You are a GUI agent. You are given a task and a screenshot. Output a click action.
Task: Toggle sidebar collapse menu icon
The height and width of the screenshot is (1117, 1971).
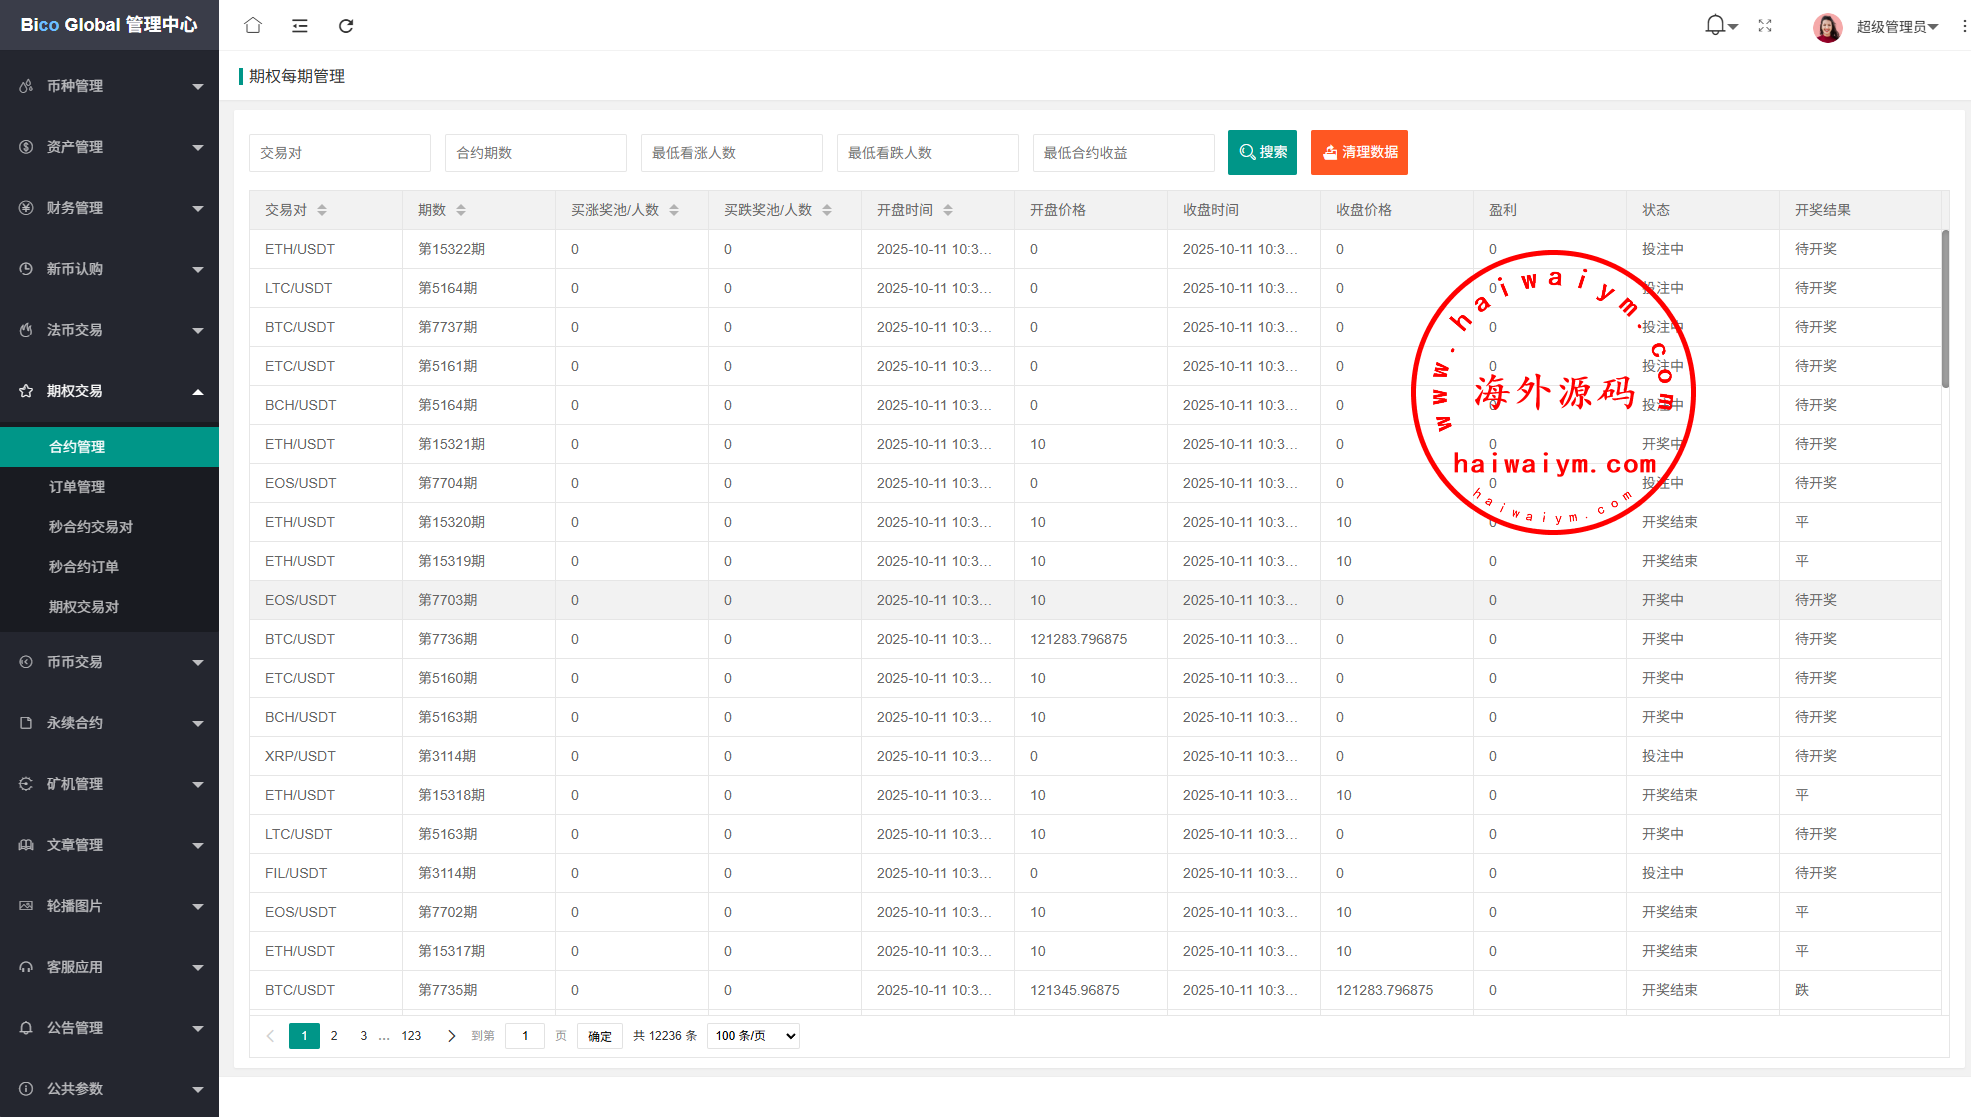click(299, 25)
